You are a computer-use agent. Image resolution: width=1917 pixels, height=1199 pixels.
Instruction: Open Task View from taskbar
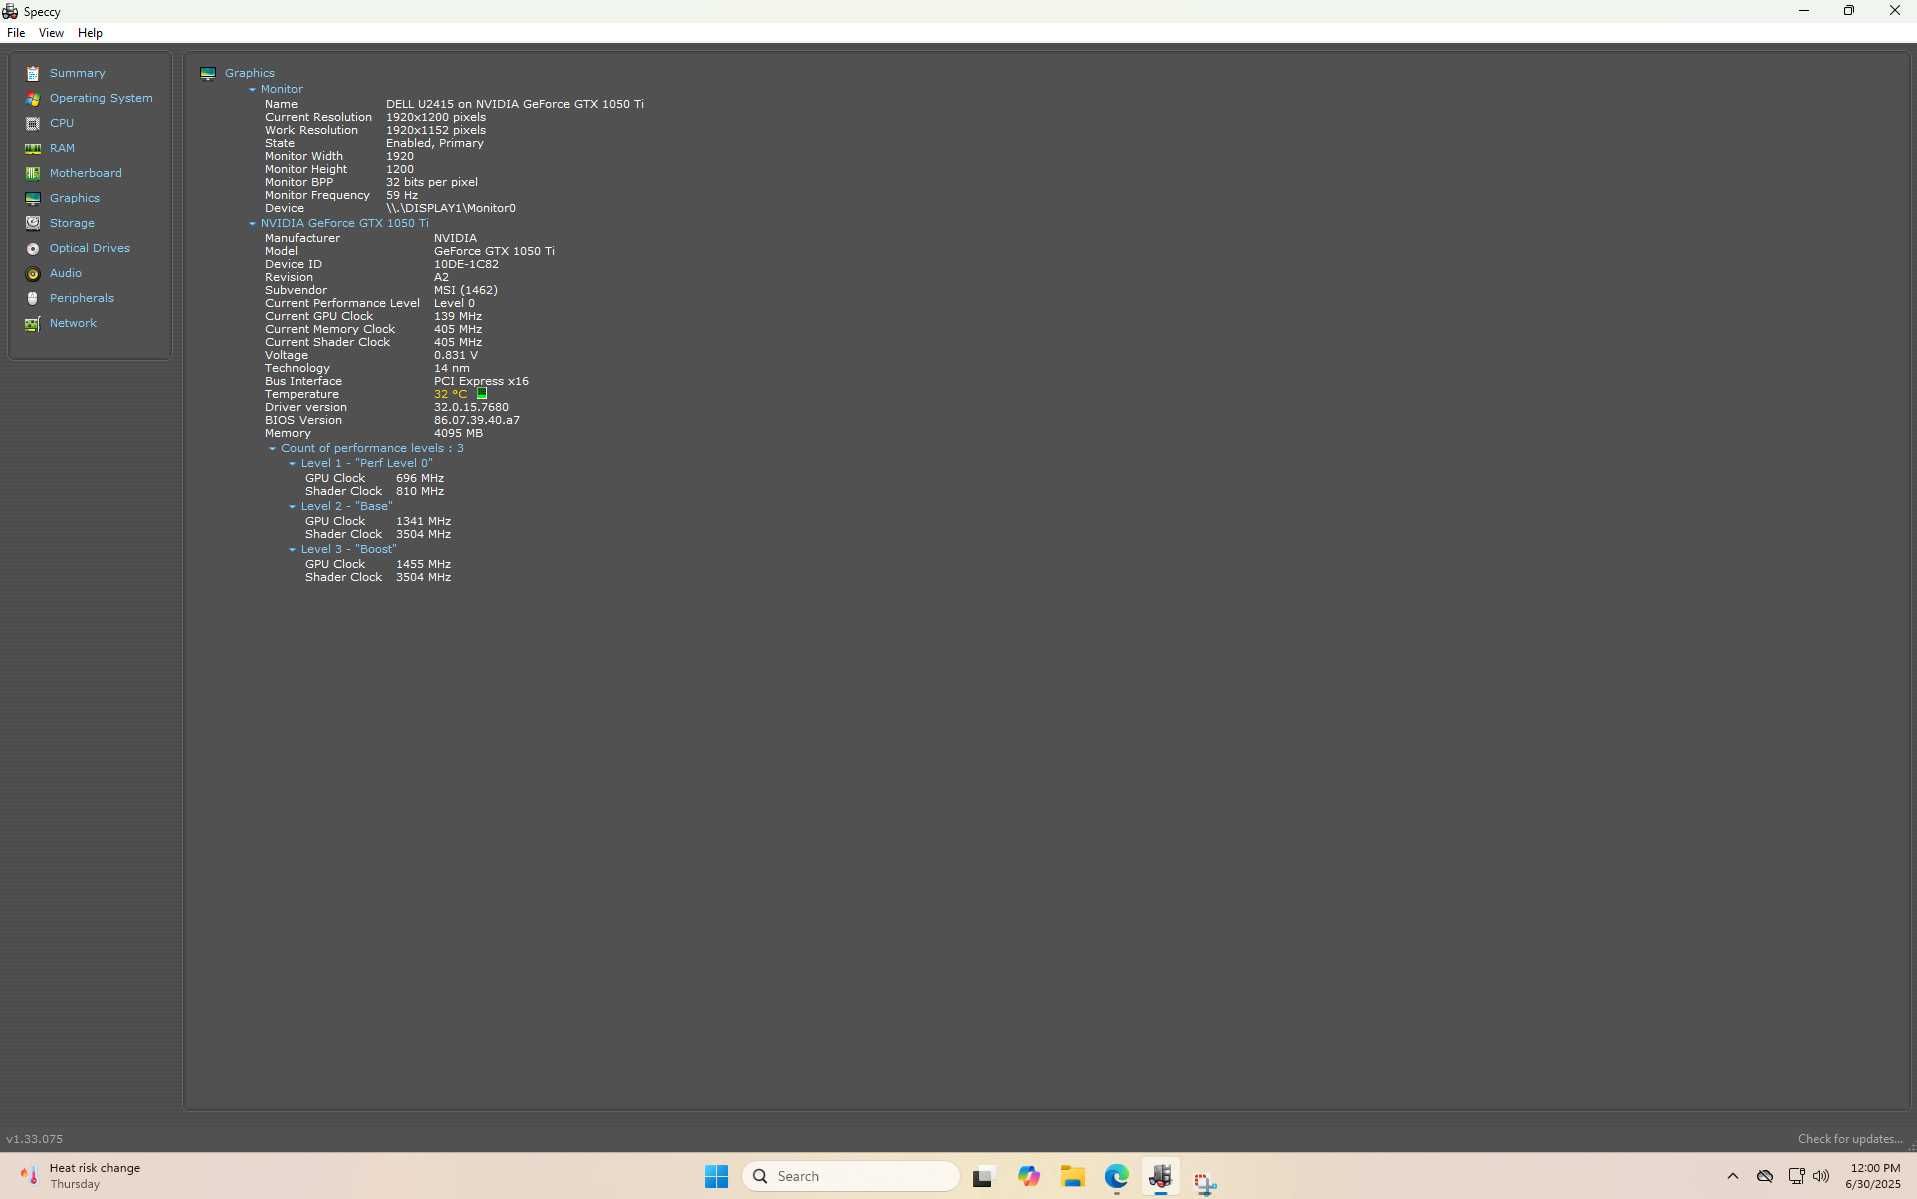click(982, 1177)
